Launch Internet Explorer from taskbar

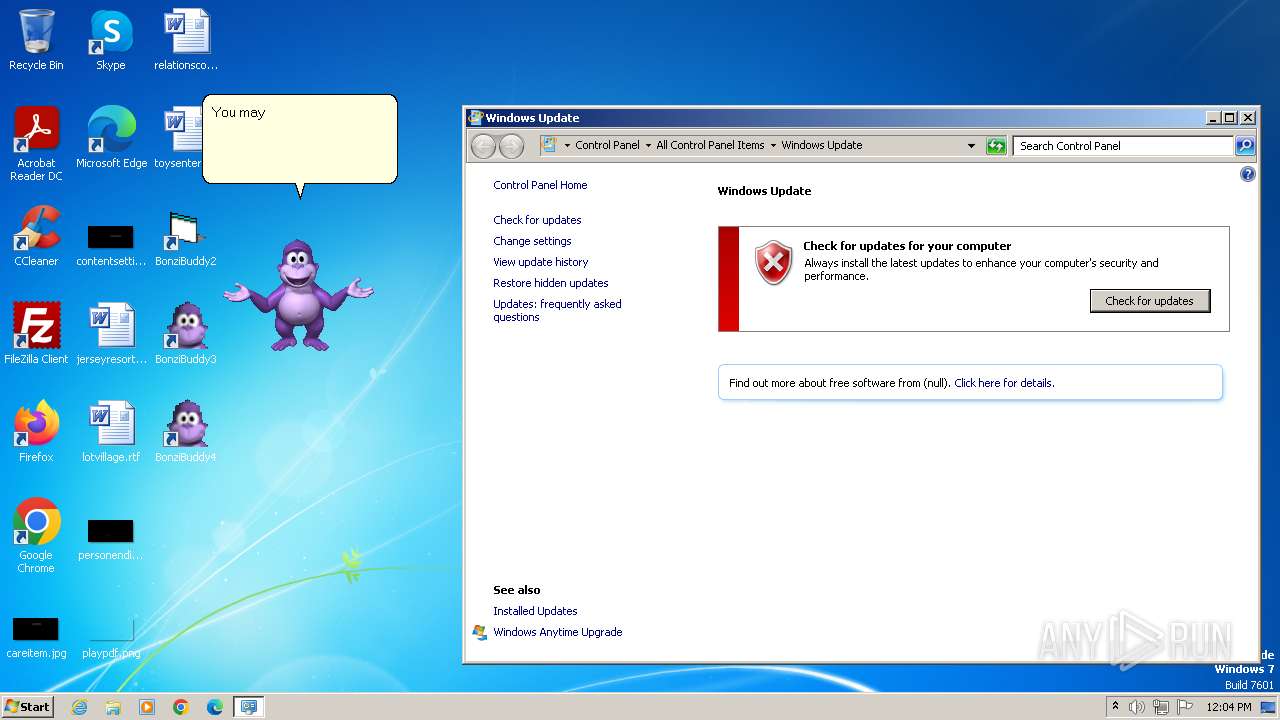[79, 707]
